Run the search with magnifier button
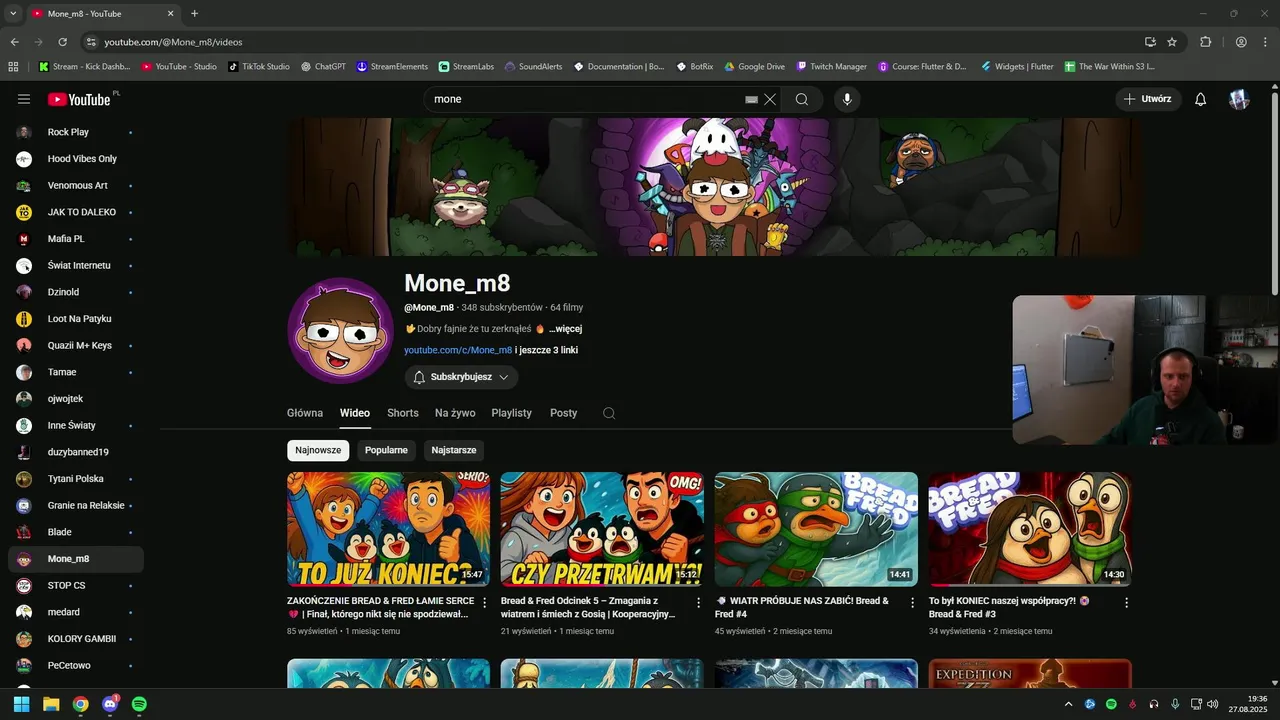This screenshot has width=1280, height=720. (802, 99)
